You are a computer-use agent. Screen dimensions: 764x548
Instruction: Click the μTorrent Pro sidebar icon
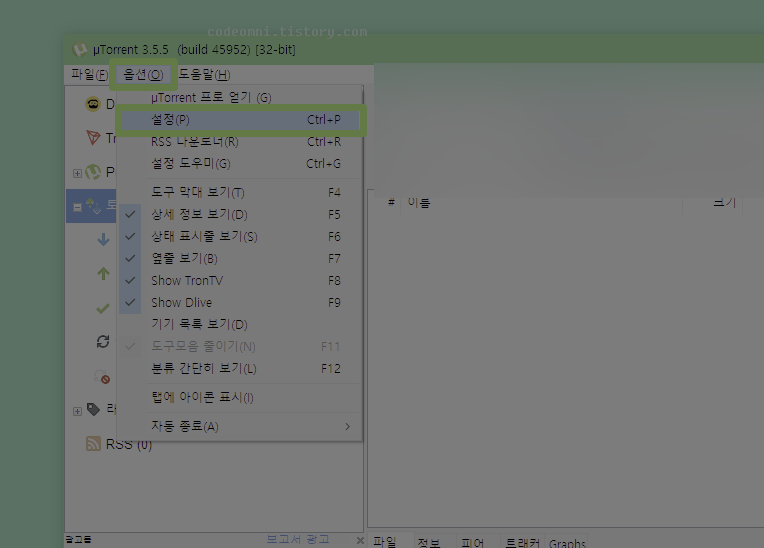(93, 172)
